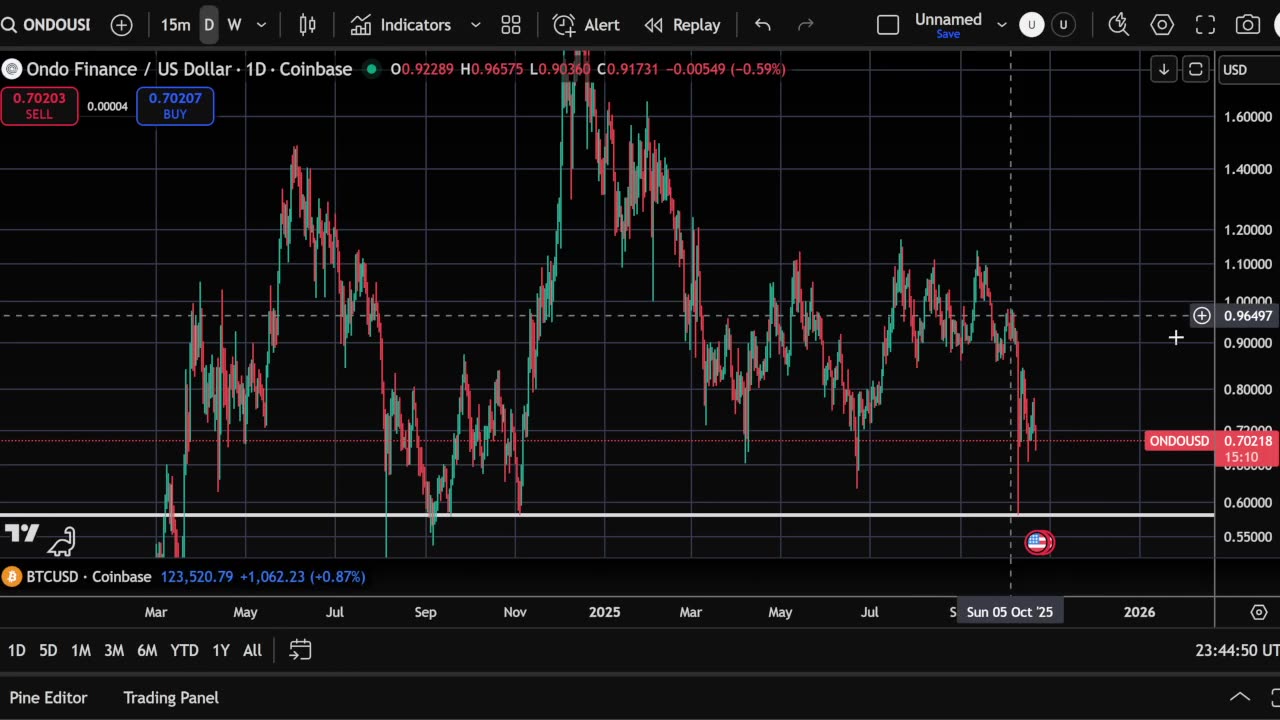Set the date range to 5D
The height and width of the screenshot is (720, 1280).
(48, 650)
